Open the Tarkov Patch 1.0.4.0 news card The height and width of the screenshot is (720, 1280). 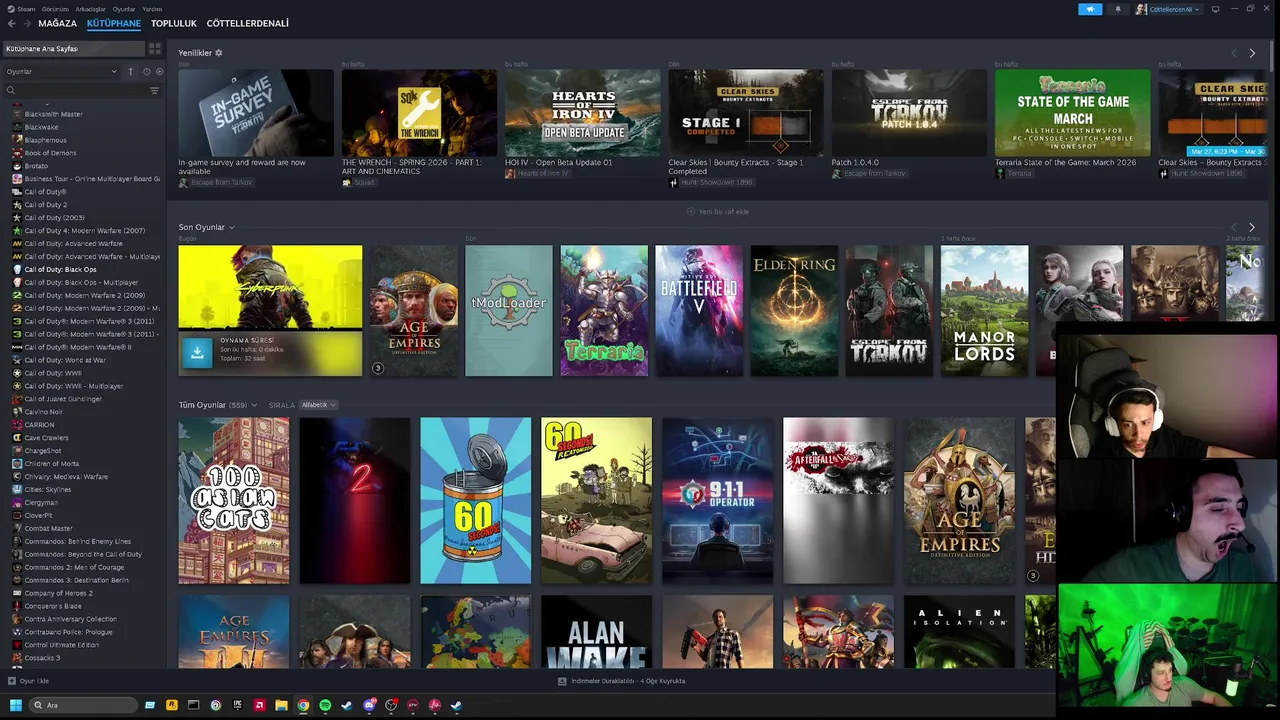click(909, 112)
